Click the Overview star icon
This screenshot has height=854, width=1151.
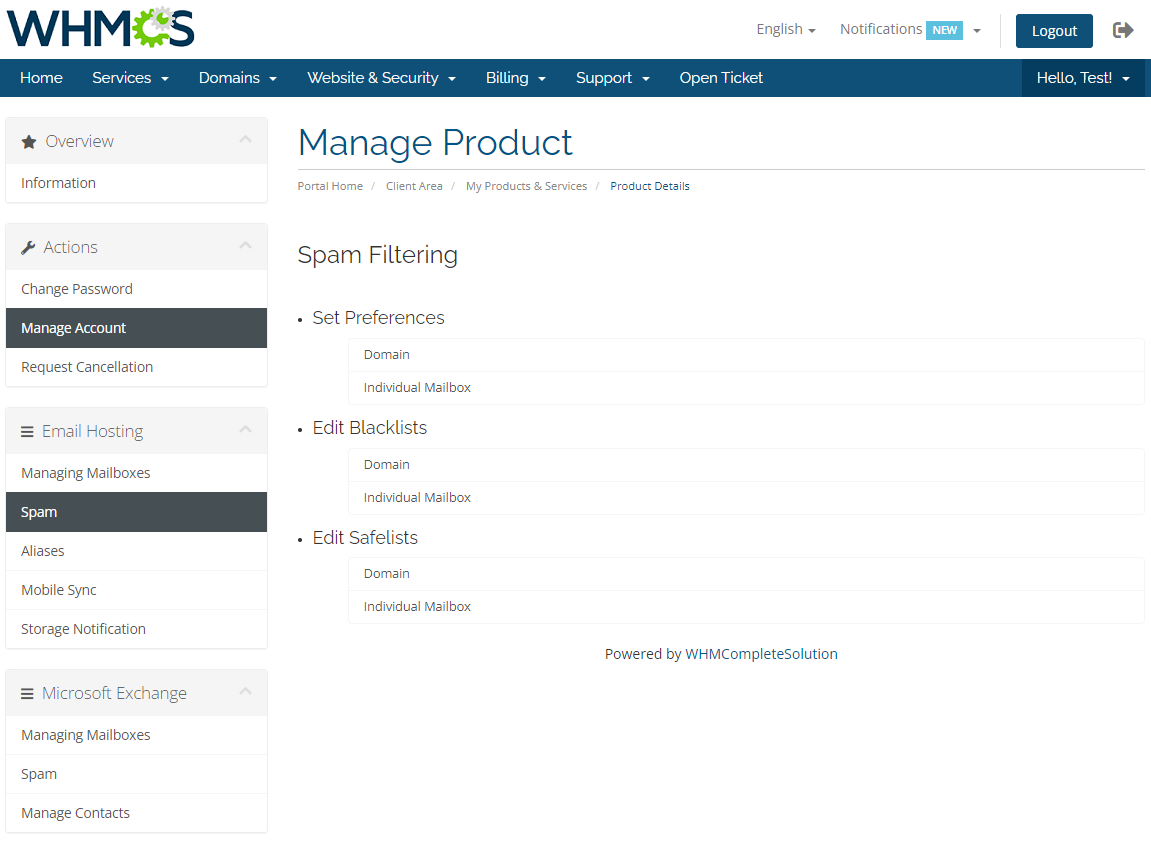[x=29, y=142]
